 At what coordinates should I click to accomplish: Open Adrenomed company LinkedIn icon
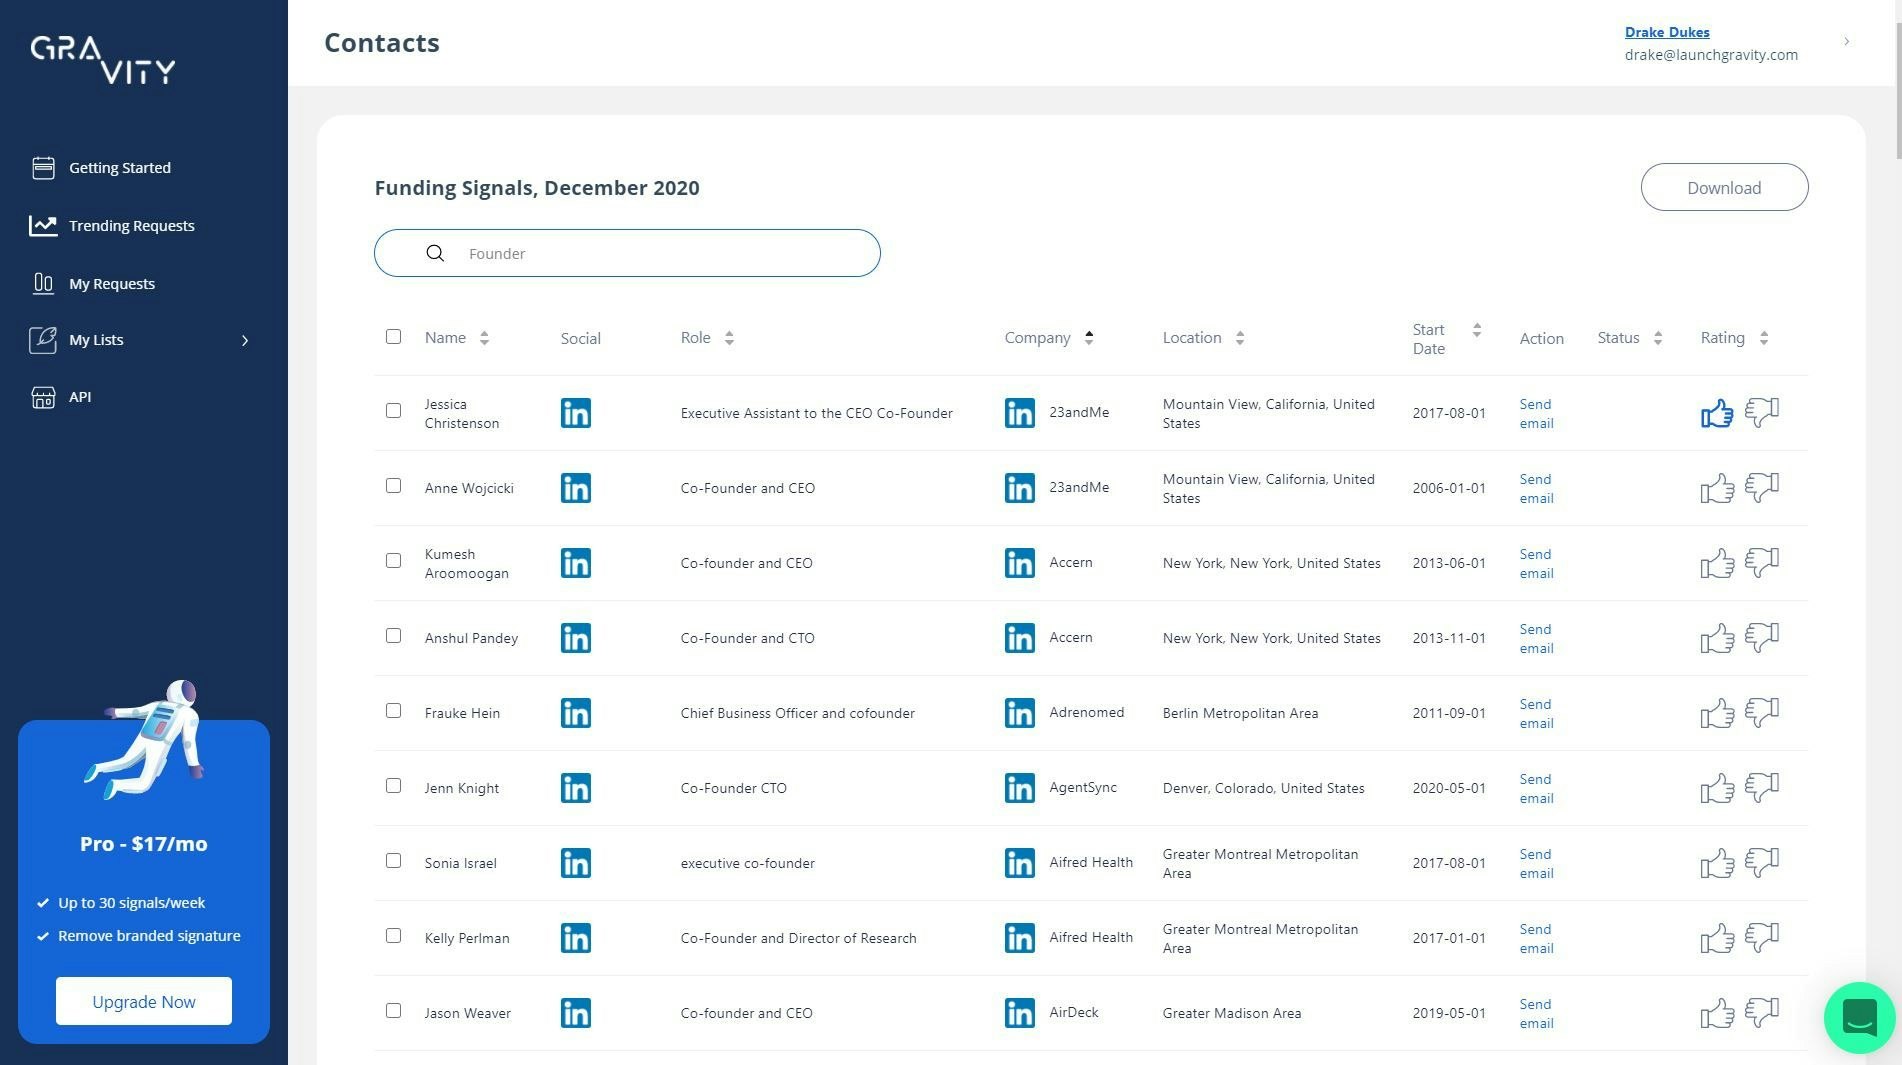(x=1019, y=713)
